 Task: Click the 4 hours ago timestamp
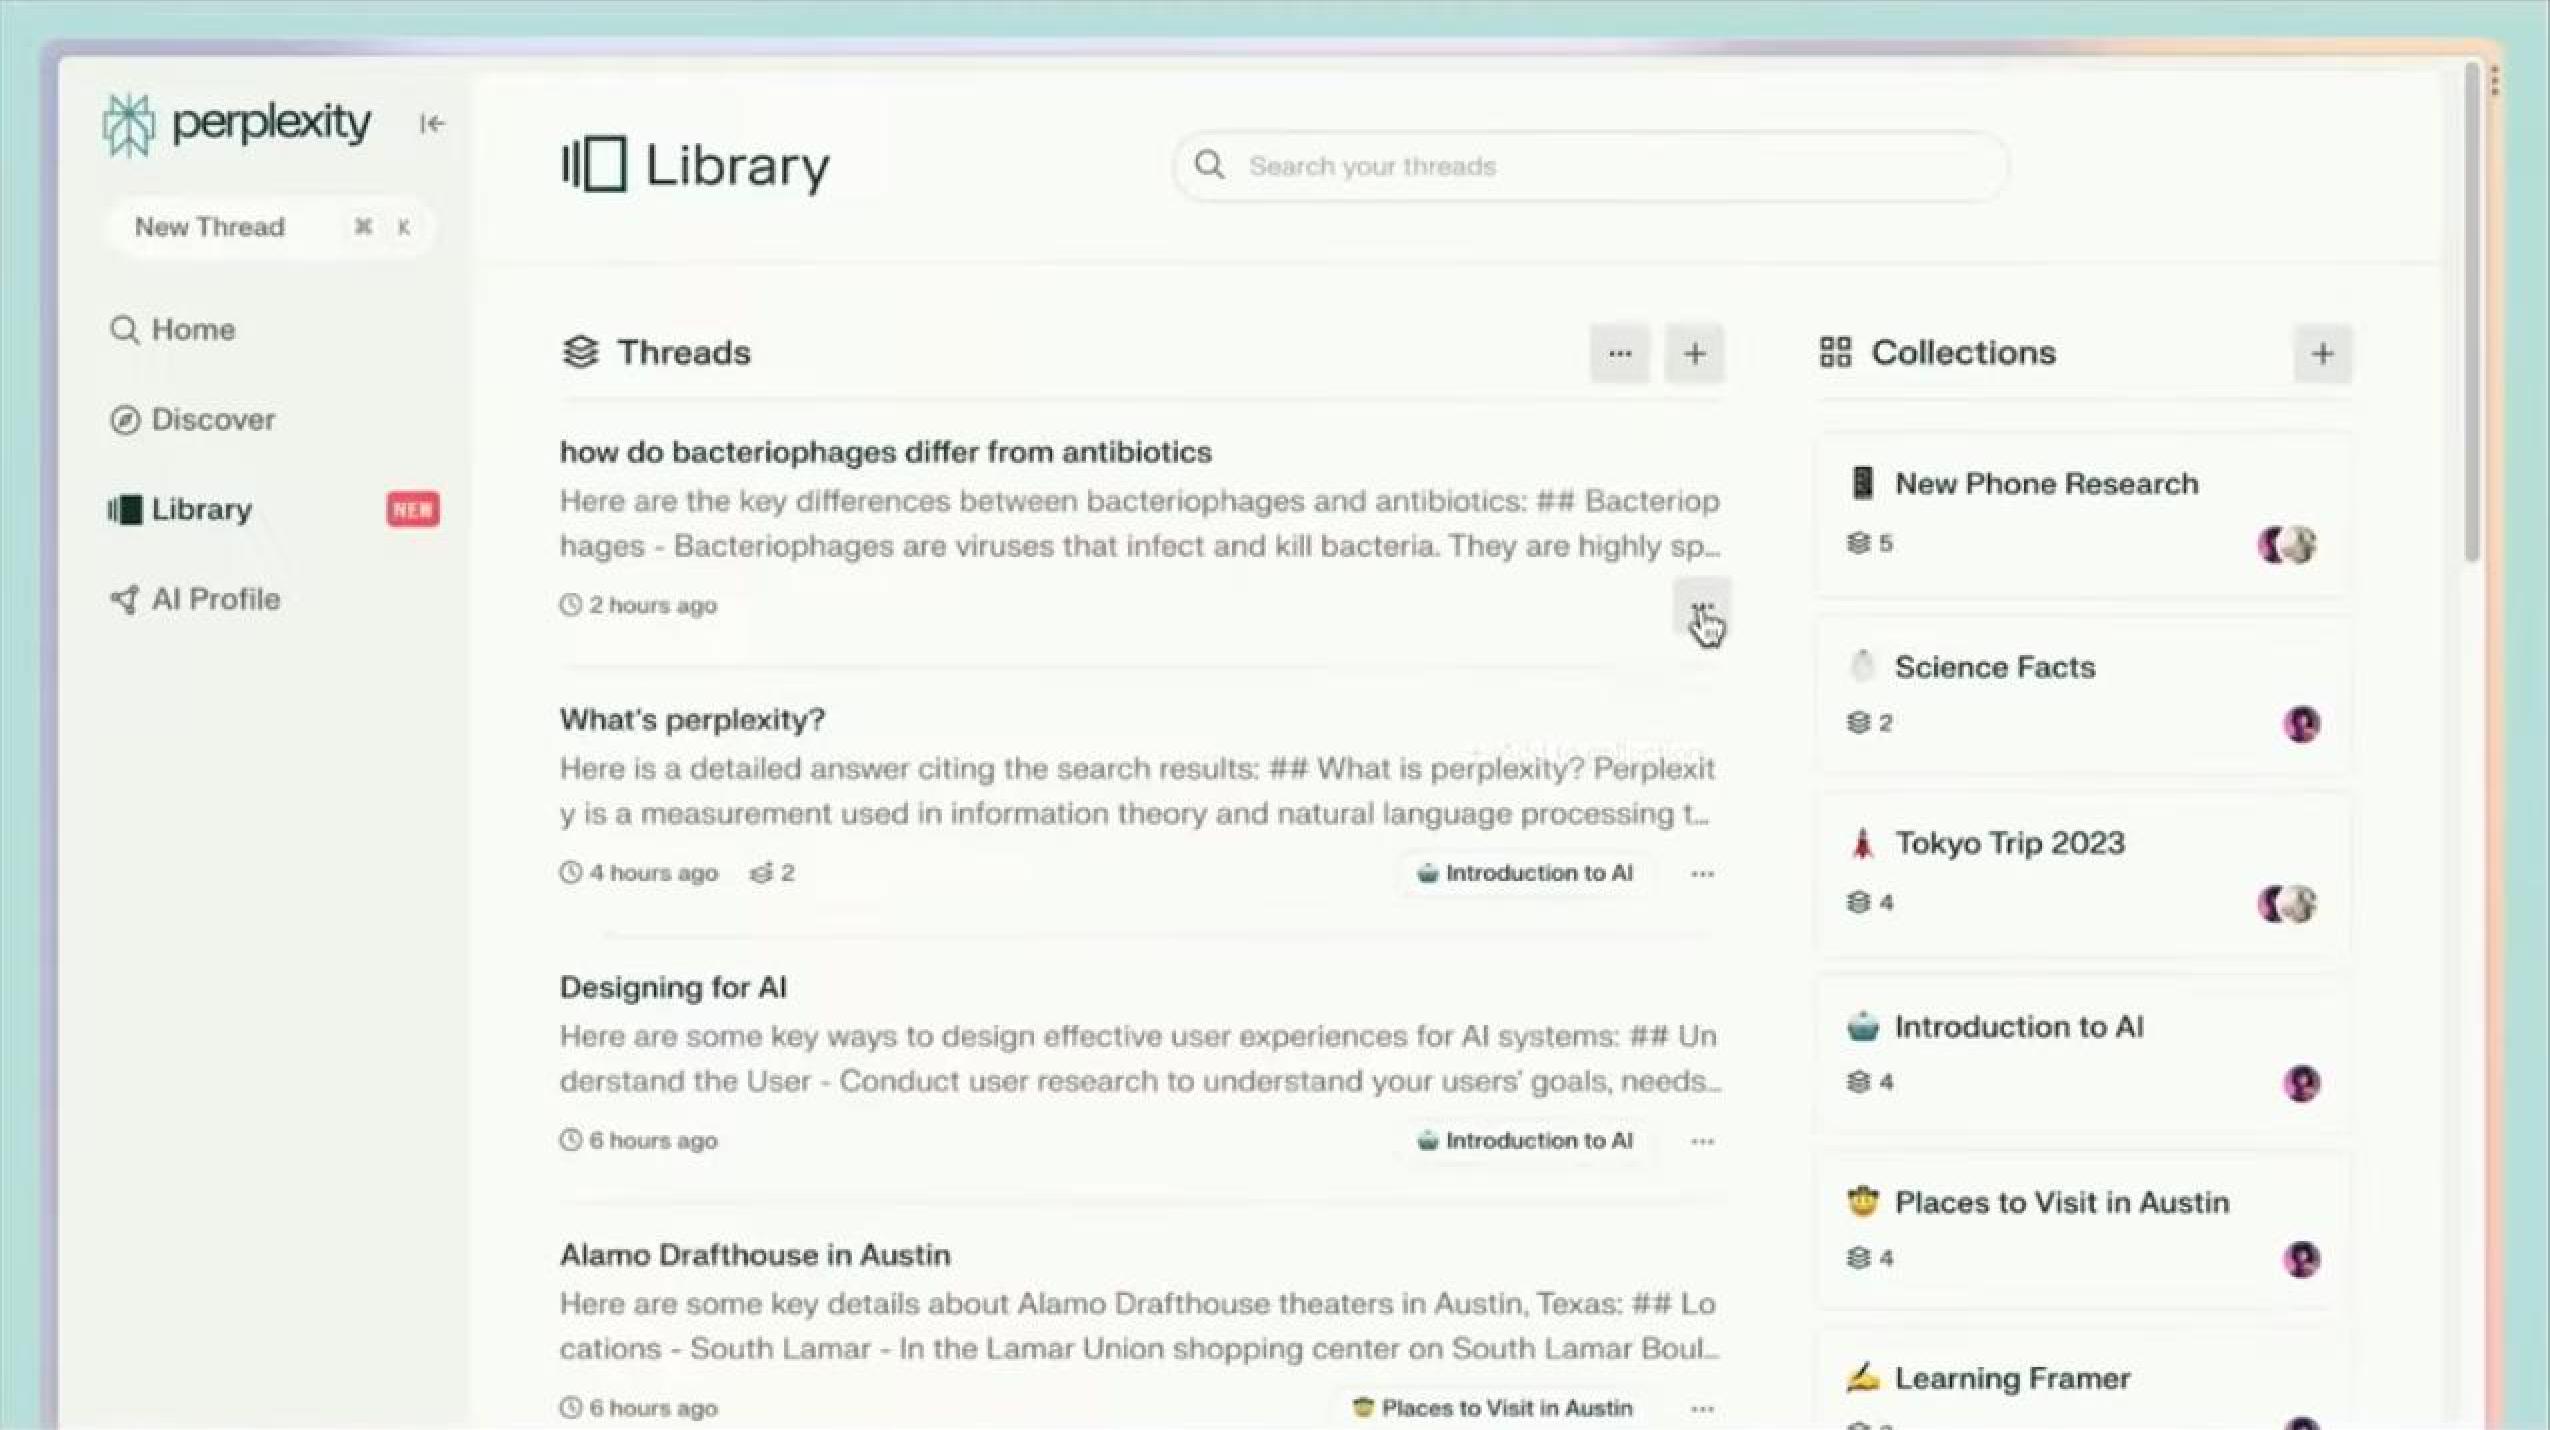pyautogui.click(x=638, y=873)
